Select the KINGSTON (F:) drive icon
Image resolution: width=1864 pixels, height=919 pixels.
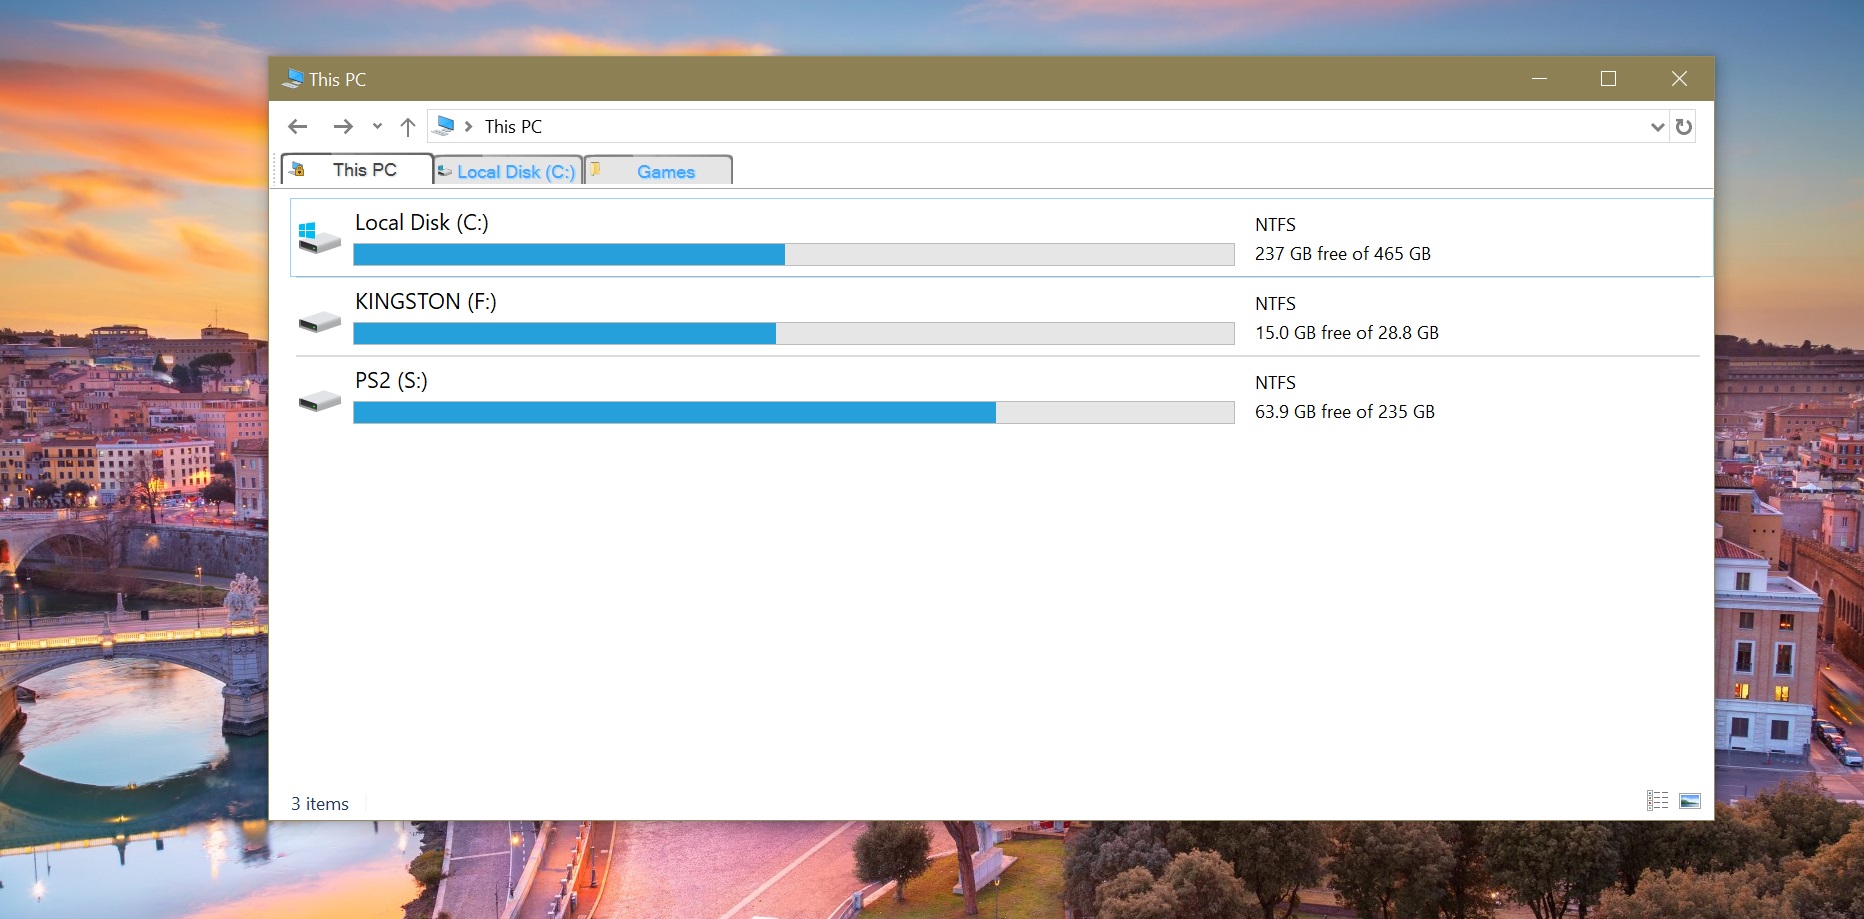point(319,322)
